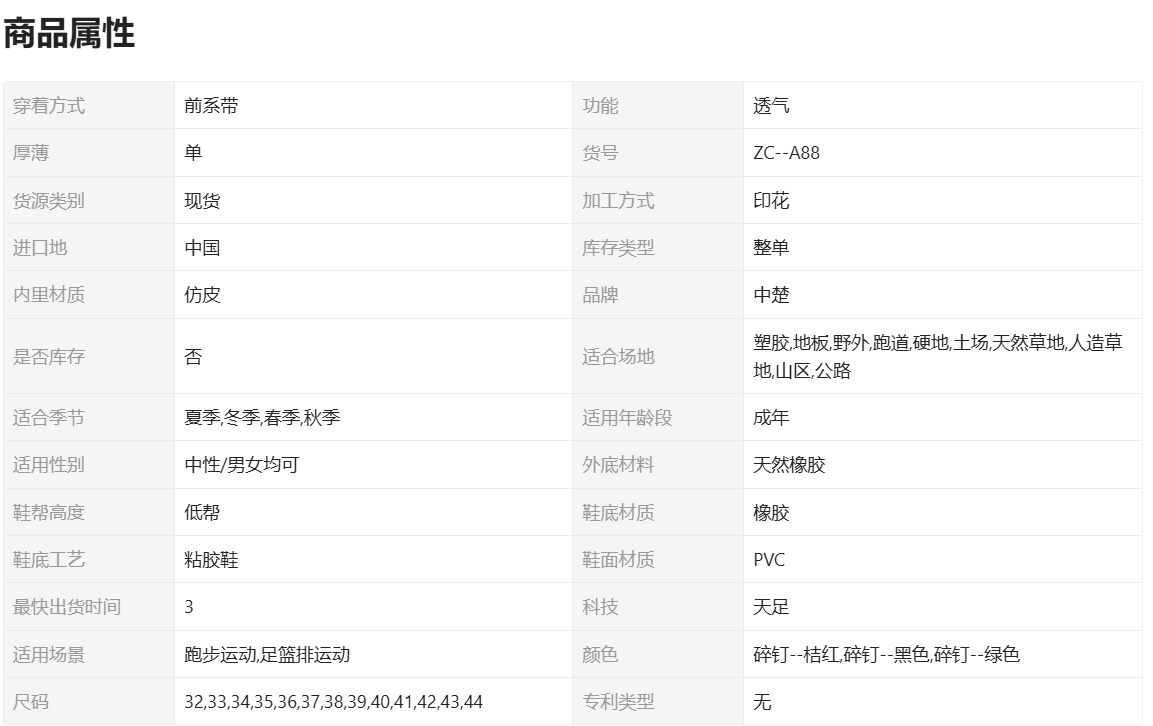Click the 中性/男女均可 gender value
This screenshot has width=1153, height=726.
point(241,465)
